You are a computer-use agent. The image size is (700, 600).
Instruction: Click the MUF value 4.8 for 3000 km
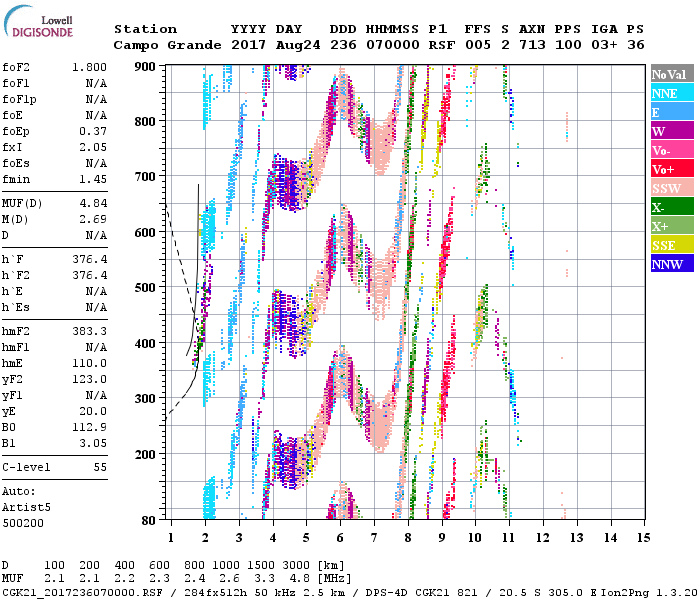click(300, 579)
